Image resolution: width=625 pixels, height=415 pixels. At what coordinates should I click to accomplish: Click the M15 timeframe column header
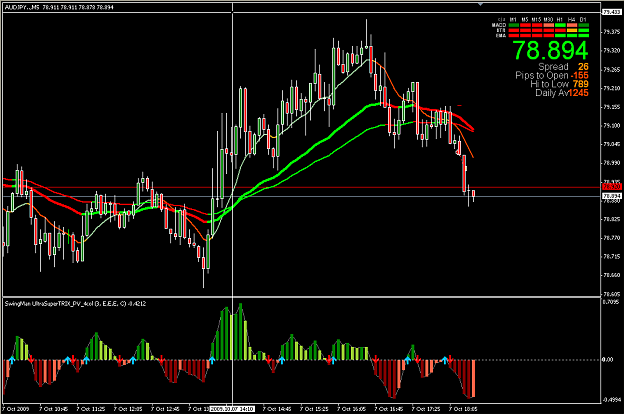pyautogui.click(x=537, y=20)
